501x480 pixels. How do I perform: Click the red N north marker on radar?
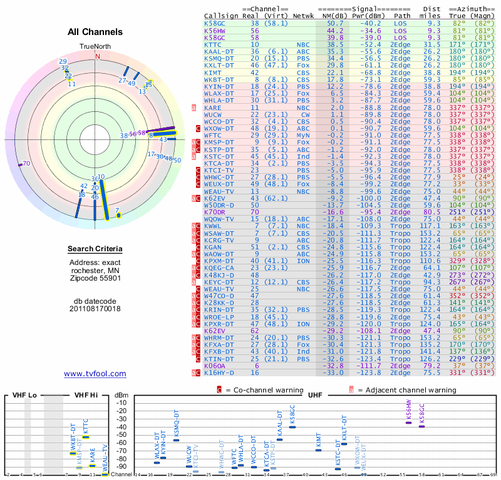pyautogui.click(x=98, y=56)
